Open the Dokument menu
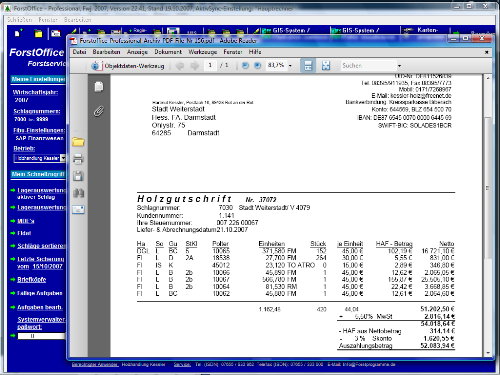Image resolution: width=500 pixels, height=375 pixels. (x=168, y=52)
